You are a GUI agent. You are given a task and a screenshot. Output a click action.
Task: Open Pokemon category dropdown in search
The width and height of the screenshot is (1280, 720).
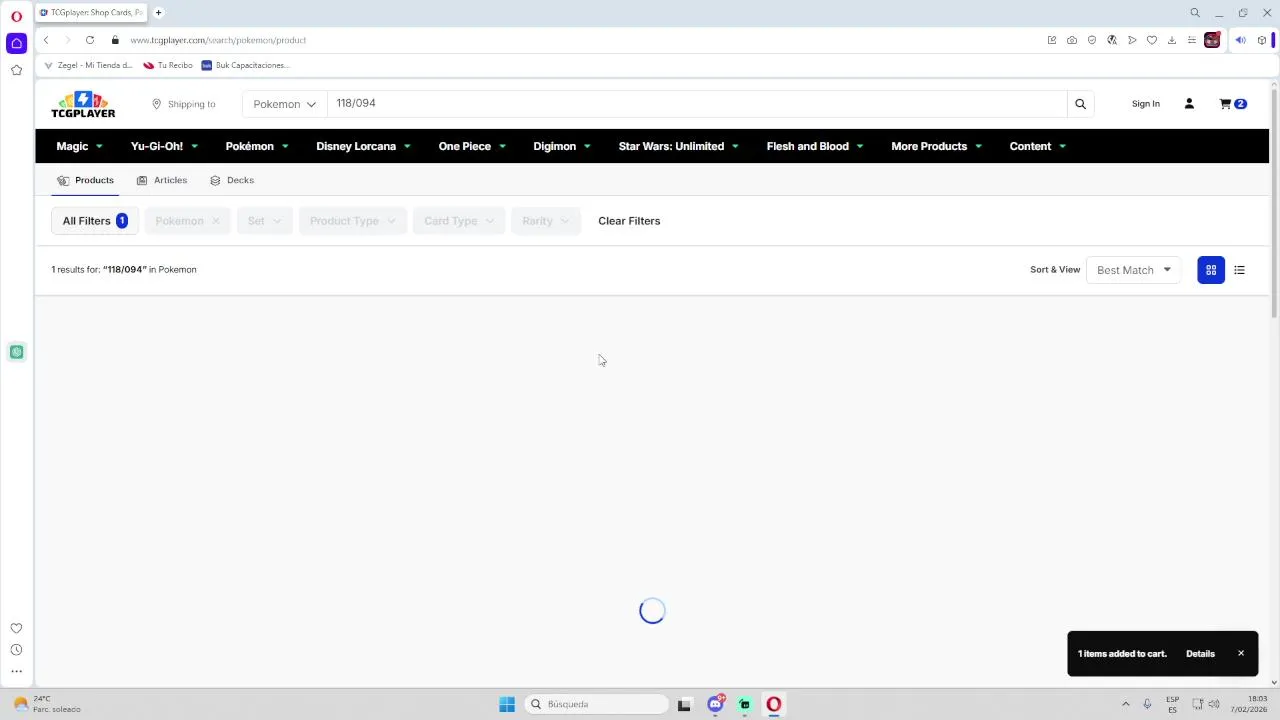click(284, 104)
